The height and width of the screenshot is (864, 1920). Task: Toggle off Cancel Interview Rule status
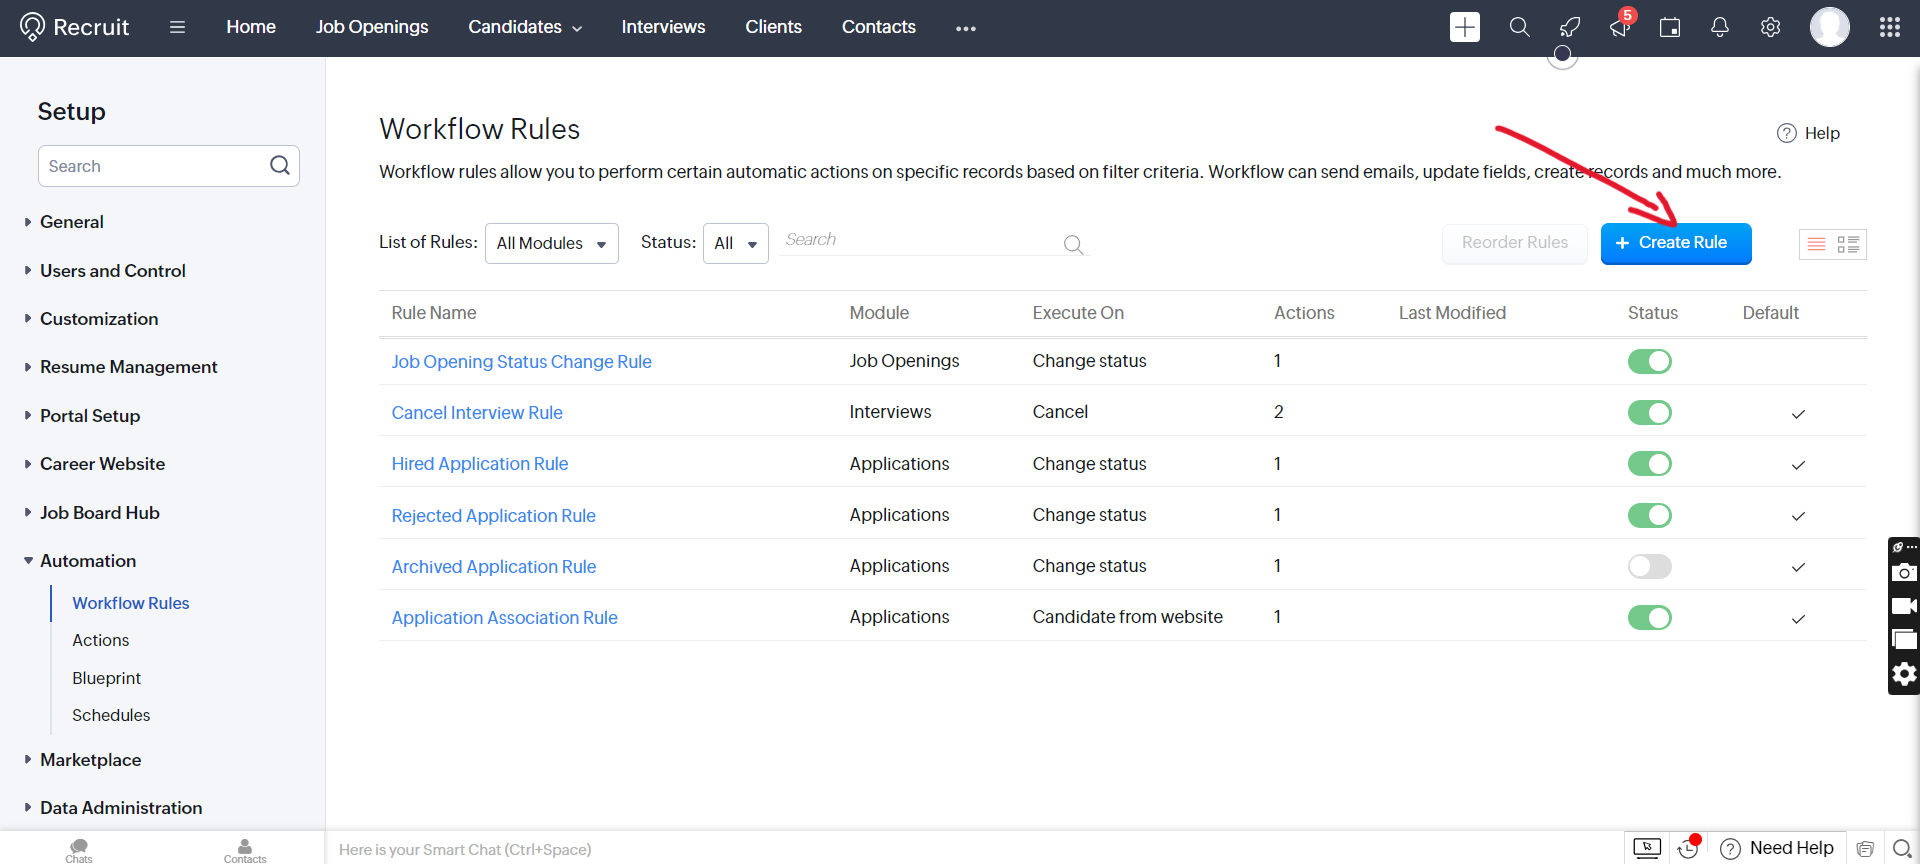click(x=1649, y=412)
